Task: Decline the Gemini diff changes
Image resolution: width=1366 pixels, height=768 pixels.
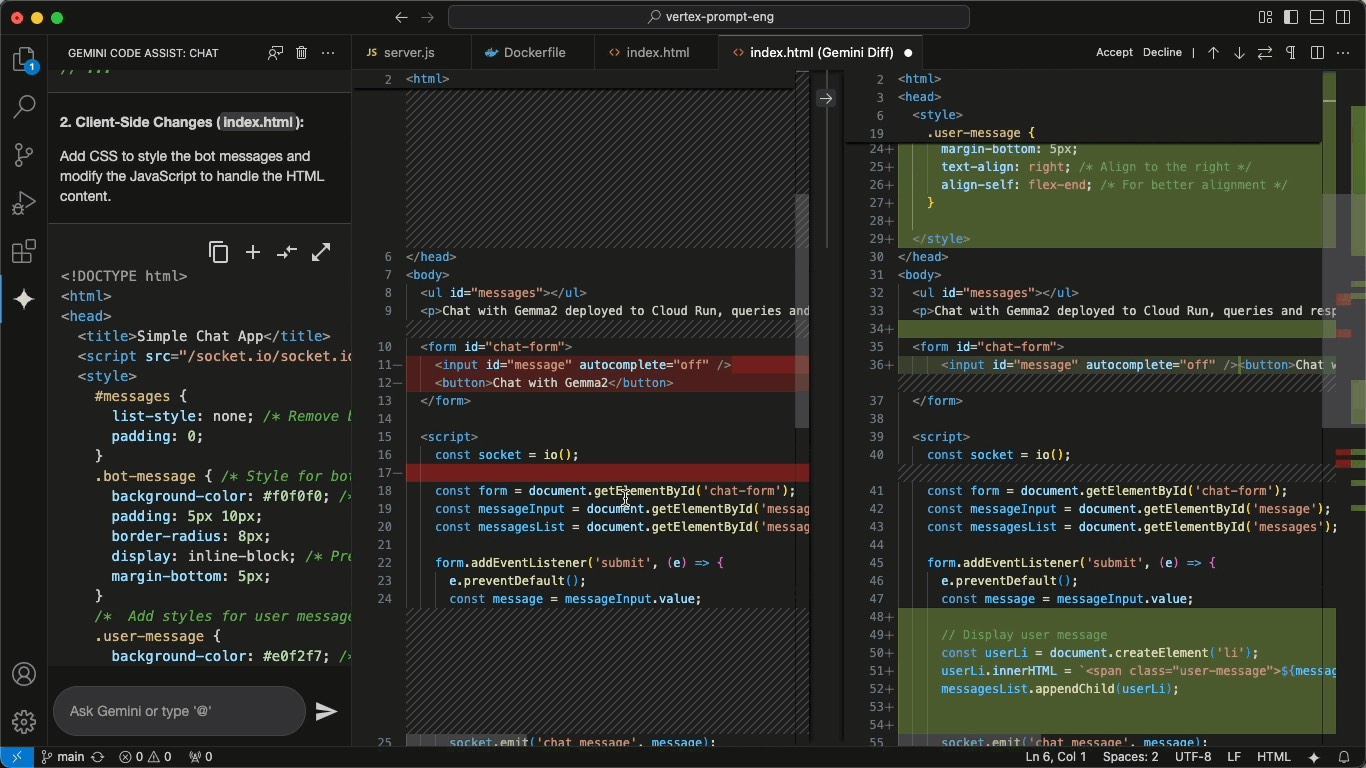Action: click(1162, 53)
